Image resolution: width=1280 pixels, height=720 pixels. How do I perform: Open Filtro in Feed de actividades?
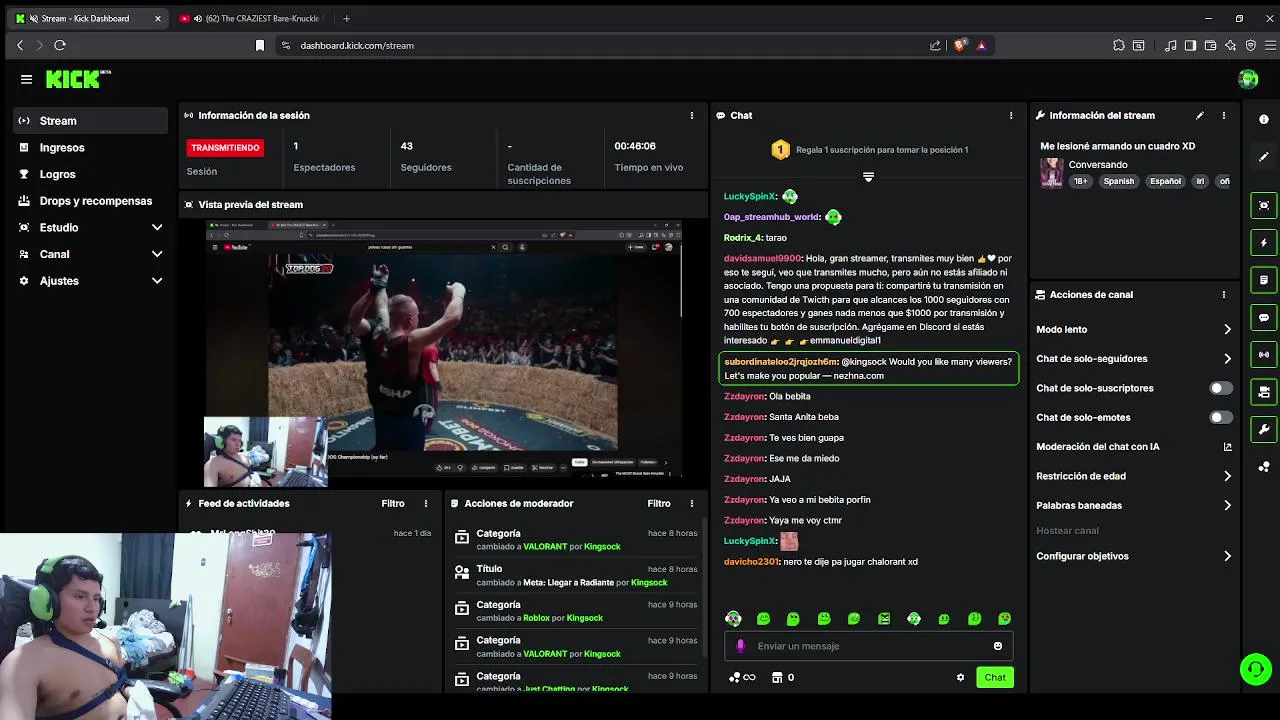pyautogui.click(x=392, y=503)
